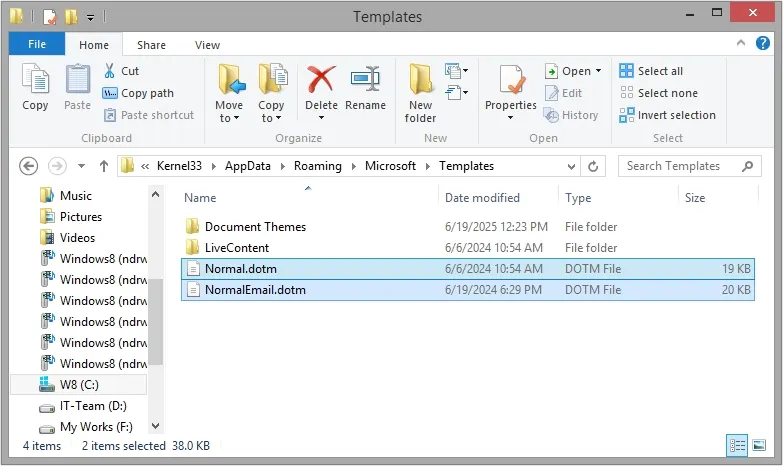Select the Home ribbon tab
The width and height of the screenshot is (783, 466).
94,44
